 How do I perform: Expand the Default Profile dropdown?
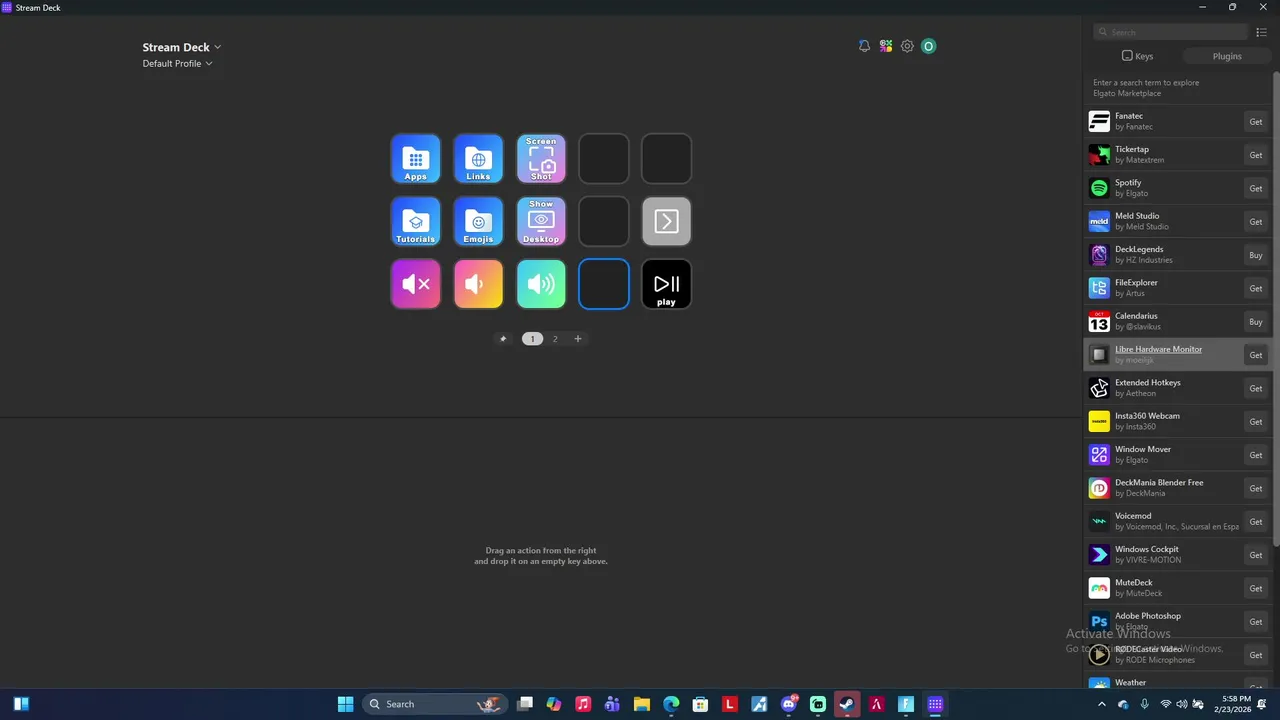(178, 64)
